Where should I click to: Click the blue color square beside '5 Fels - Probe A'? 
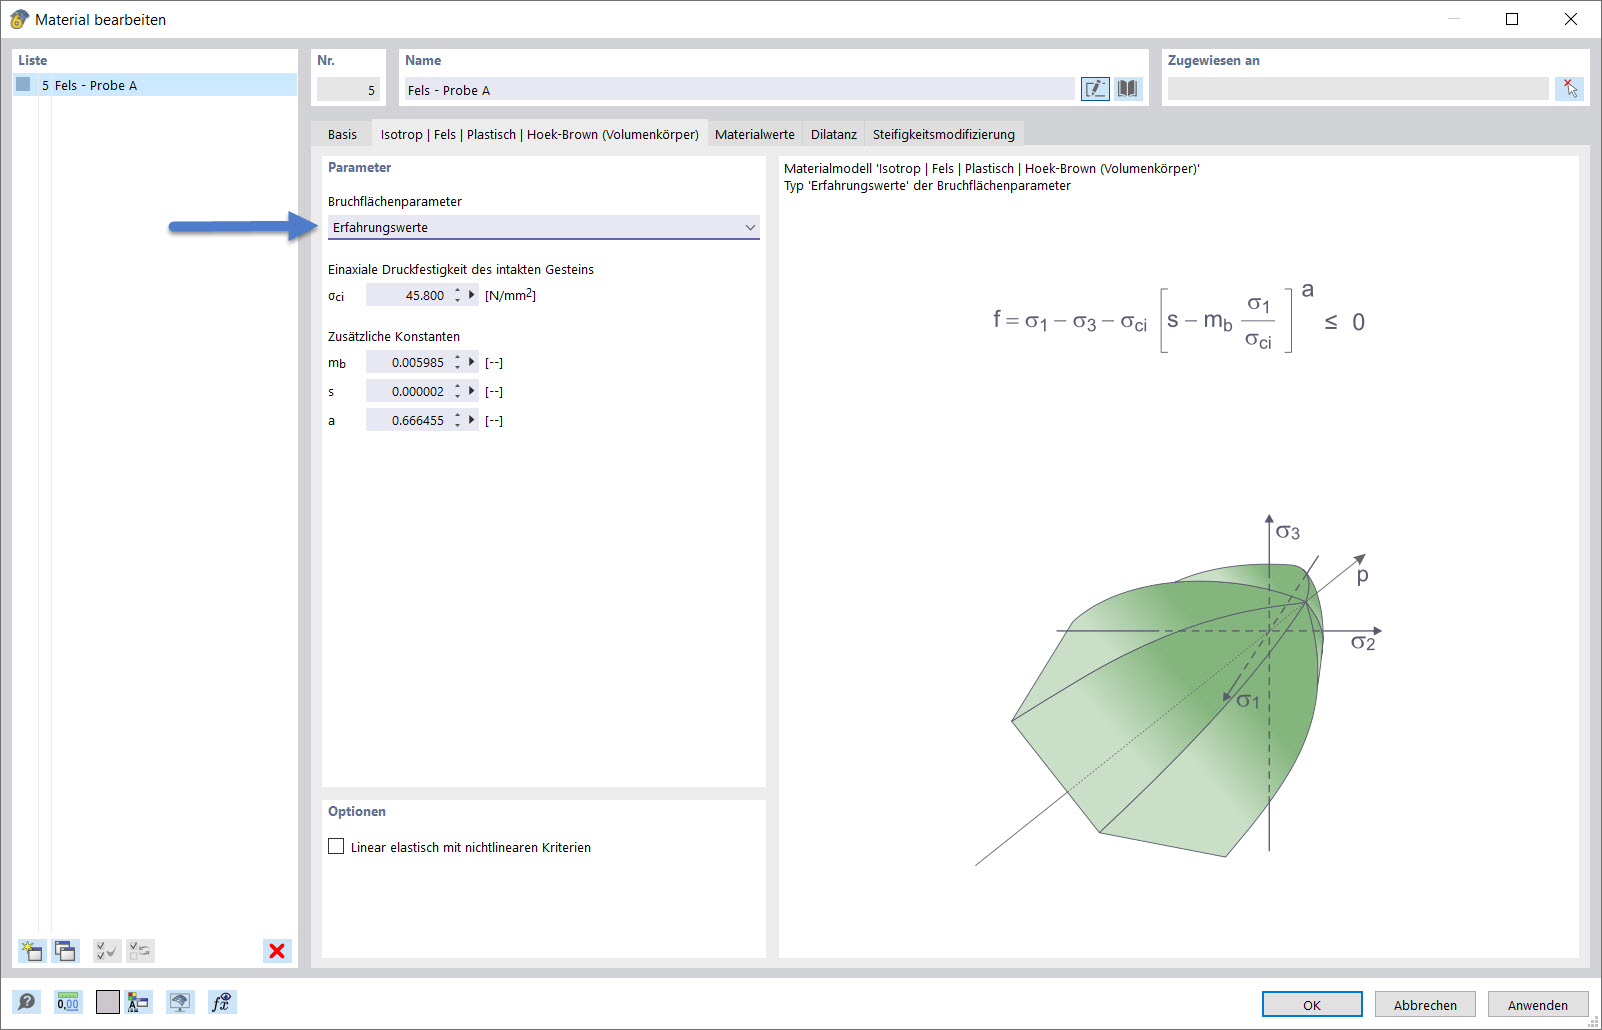(23, 85)
